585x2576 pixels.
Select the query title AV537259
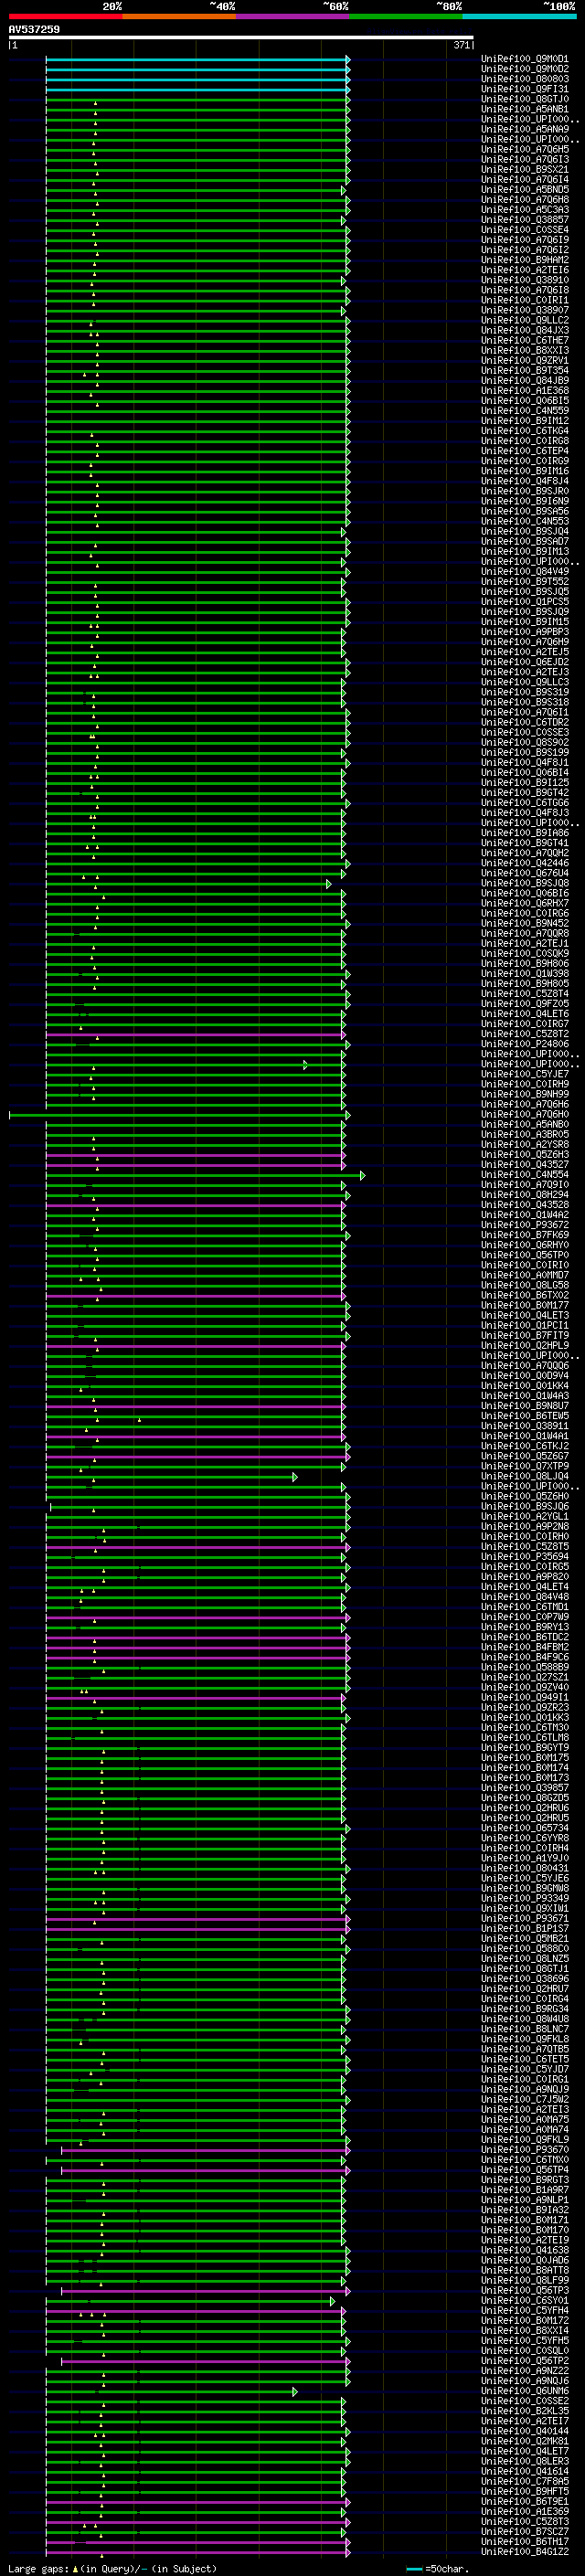(x=34, y=30)
